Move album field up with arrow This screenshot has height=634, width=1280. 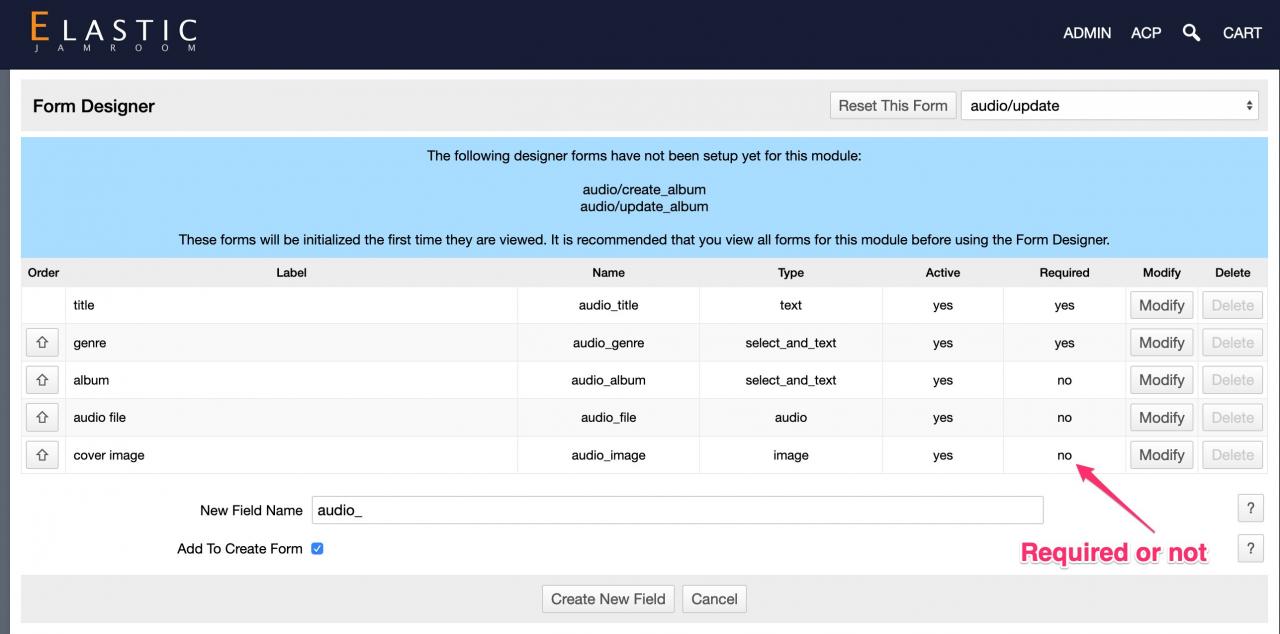tap(42, 380)
